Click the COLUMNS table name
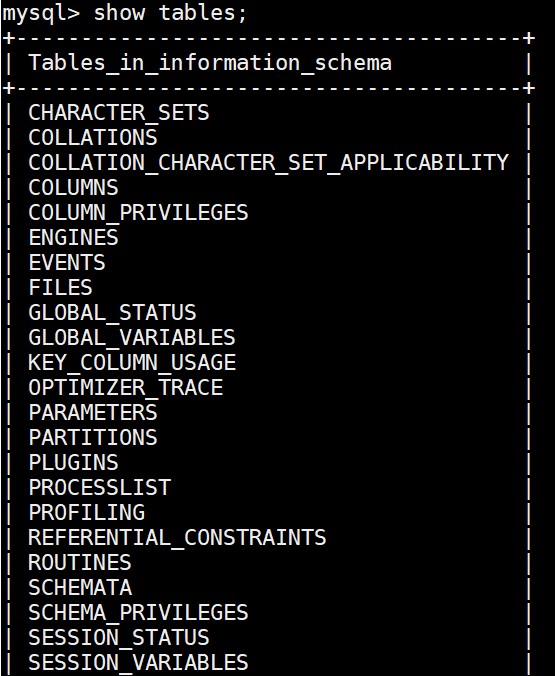 pos(73,188)
